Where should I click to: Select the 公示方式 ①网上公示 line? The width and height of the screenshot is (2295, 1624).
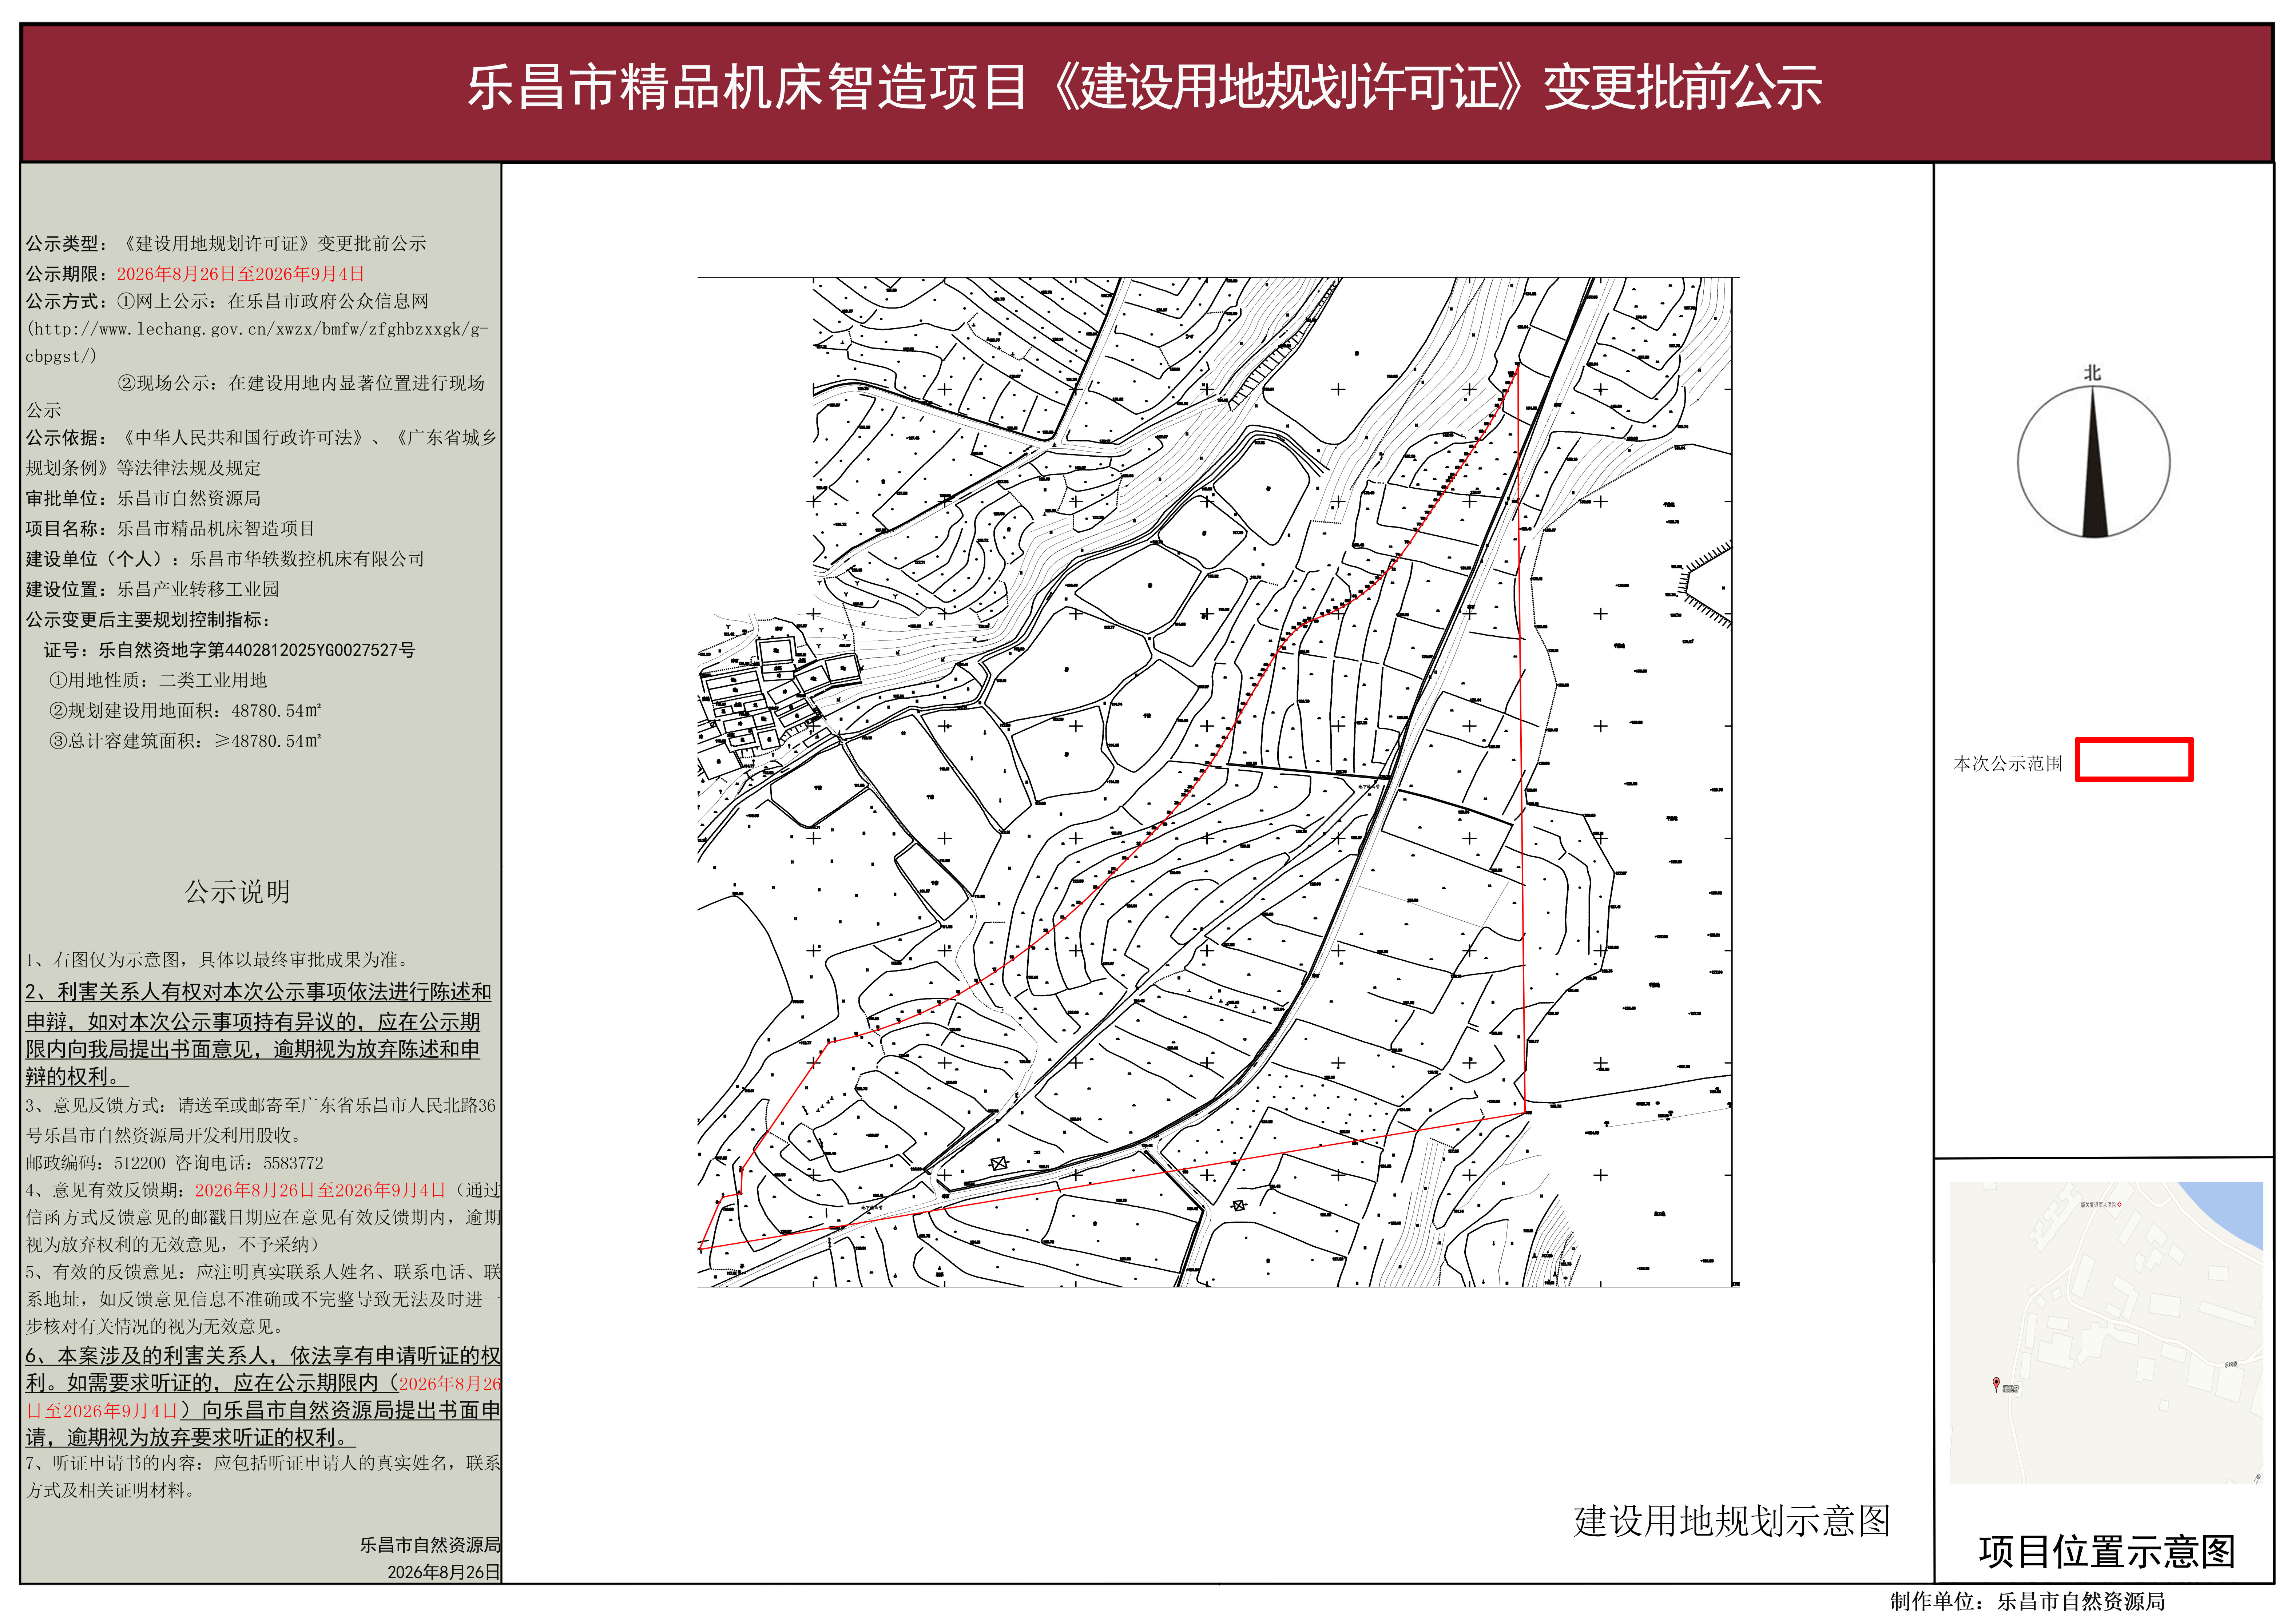pyautogui.click(x=227, y=301)
